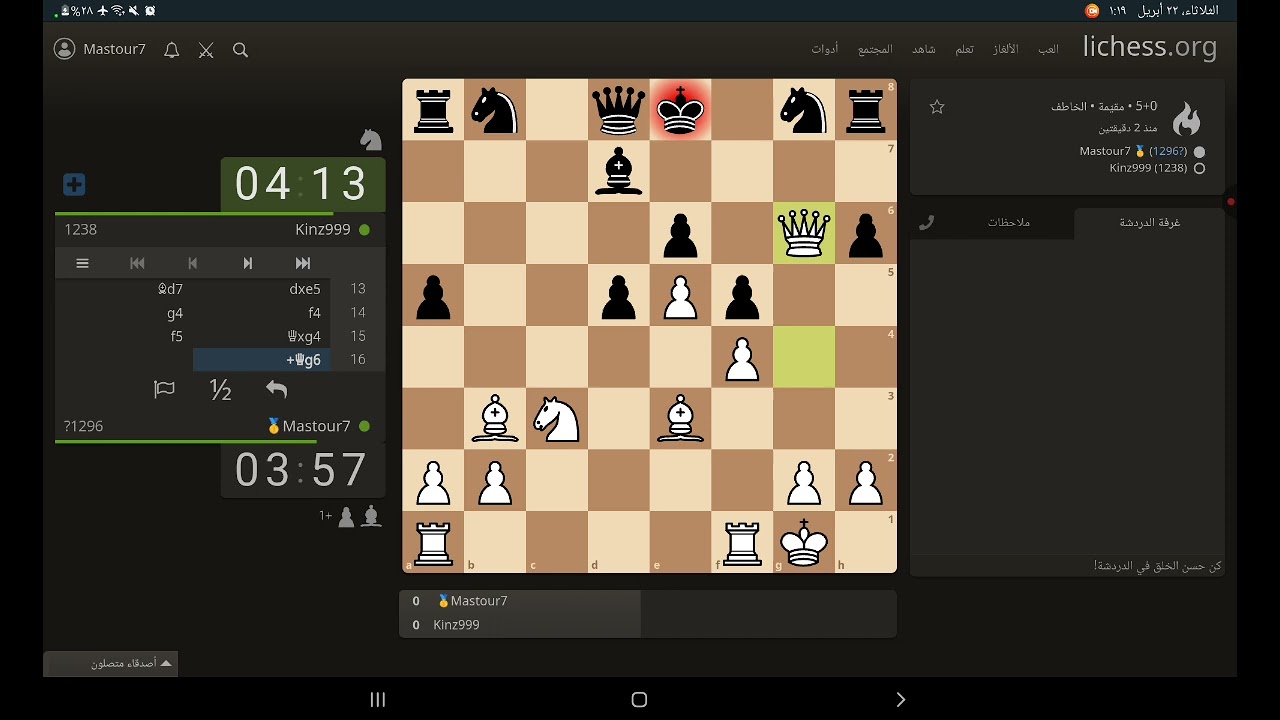Viewport: 1280px width, 720px height.
Task: Click the white king on g1
Action: point(804,543)
